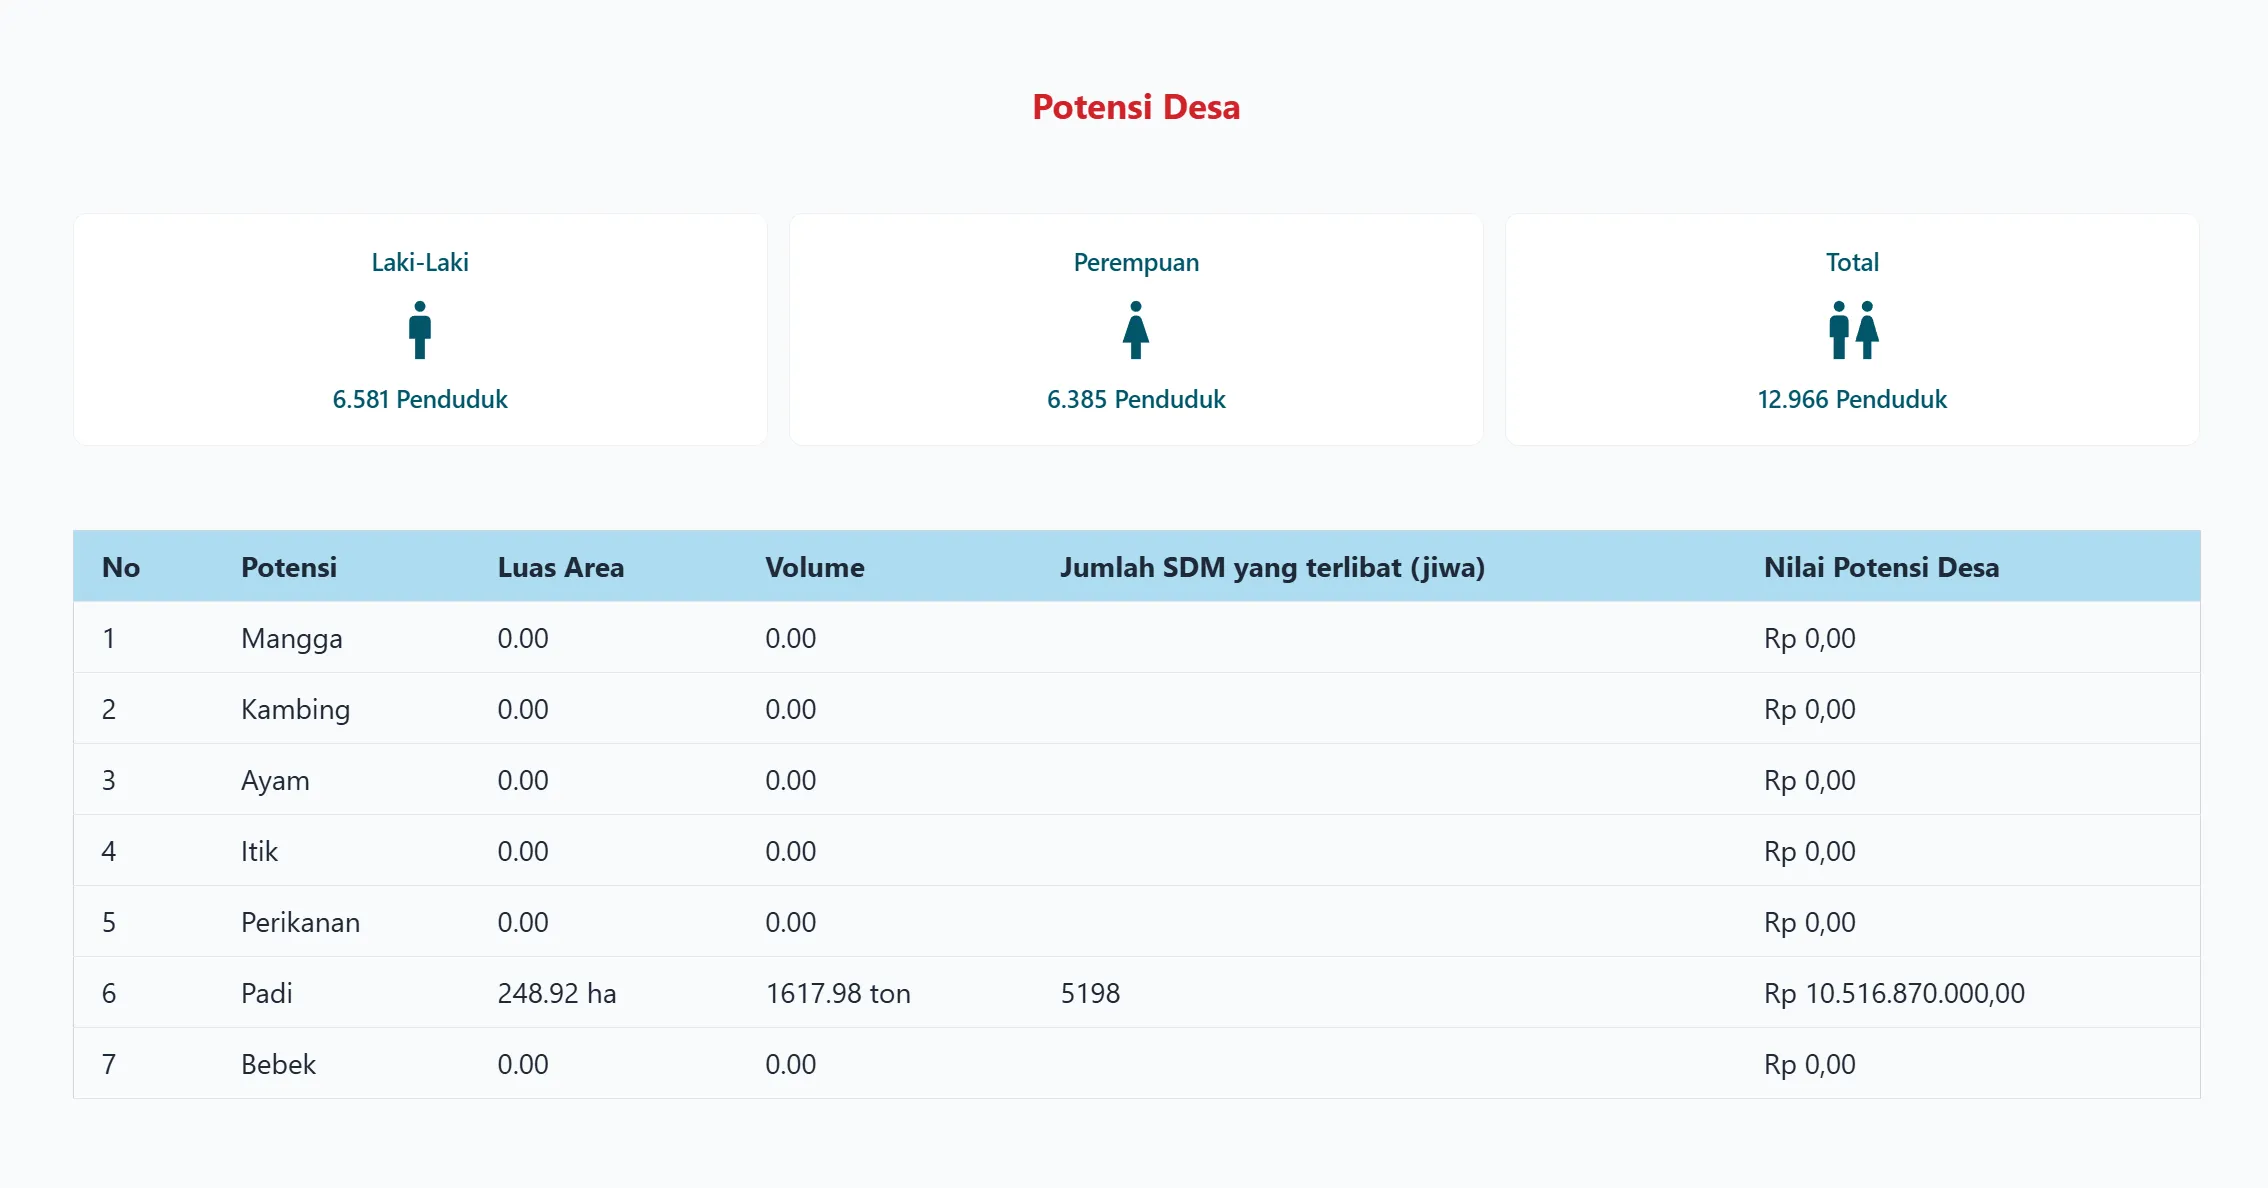Click the female person icon

click(x=1136, y=330)
